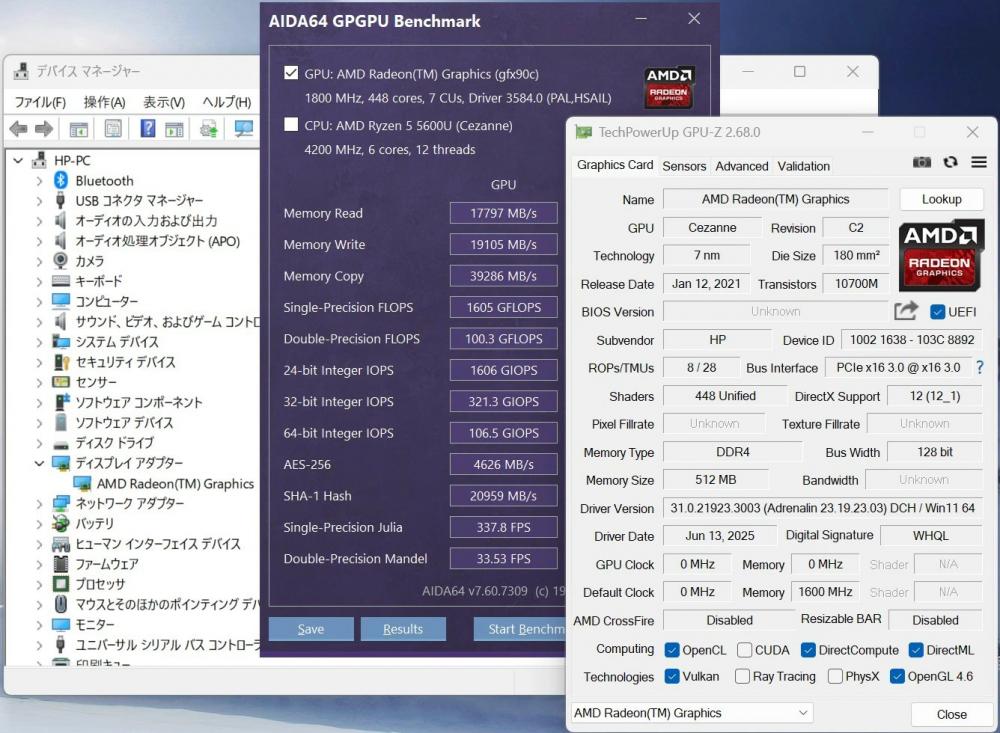1000x733 pixels.
Task: Click the Start Benchmark button
Action: click(x=520, y=629)
